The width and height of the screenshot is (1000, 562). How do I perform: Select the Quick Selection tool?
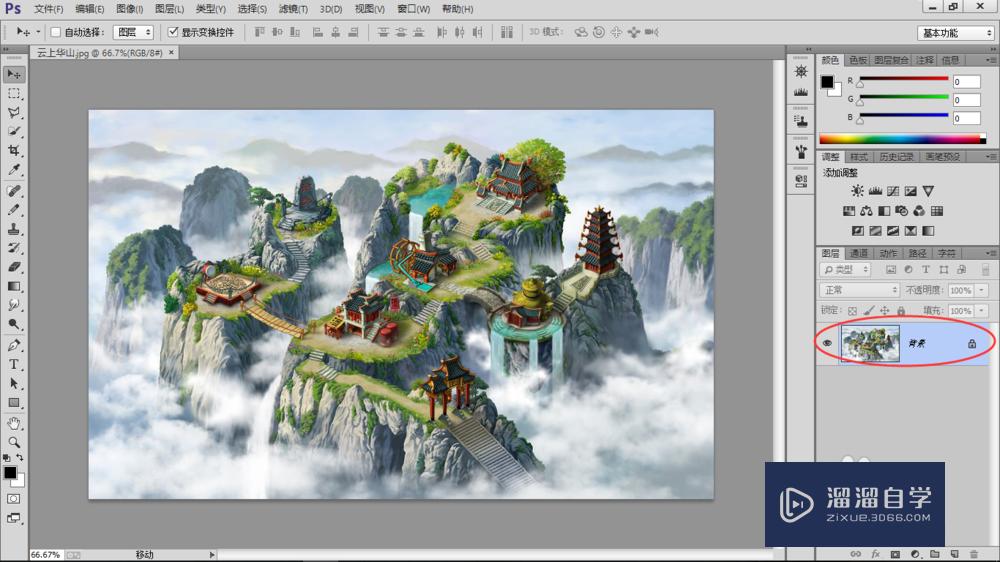(x=14, y=131)
